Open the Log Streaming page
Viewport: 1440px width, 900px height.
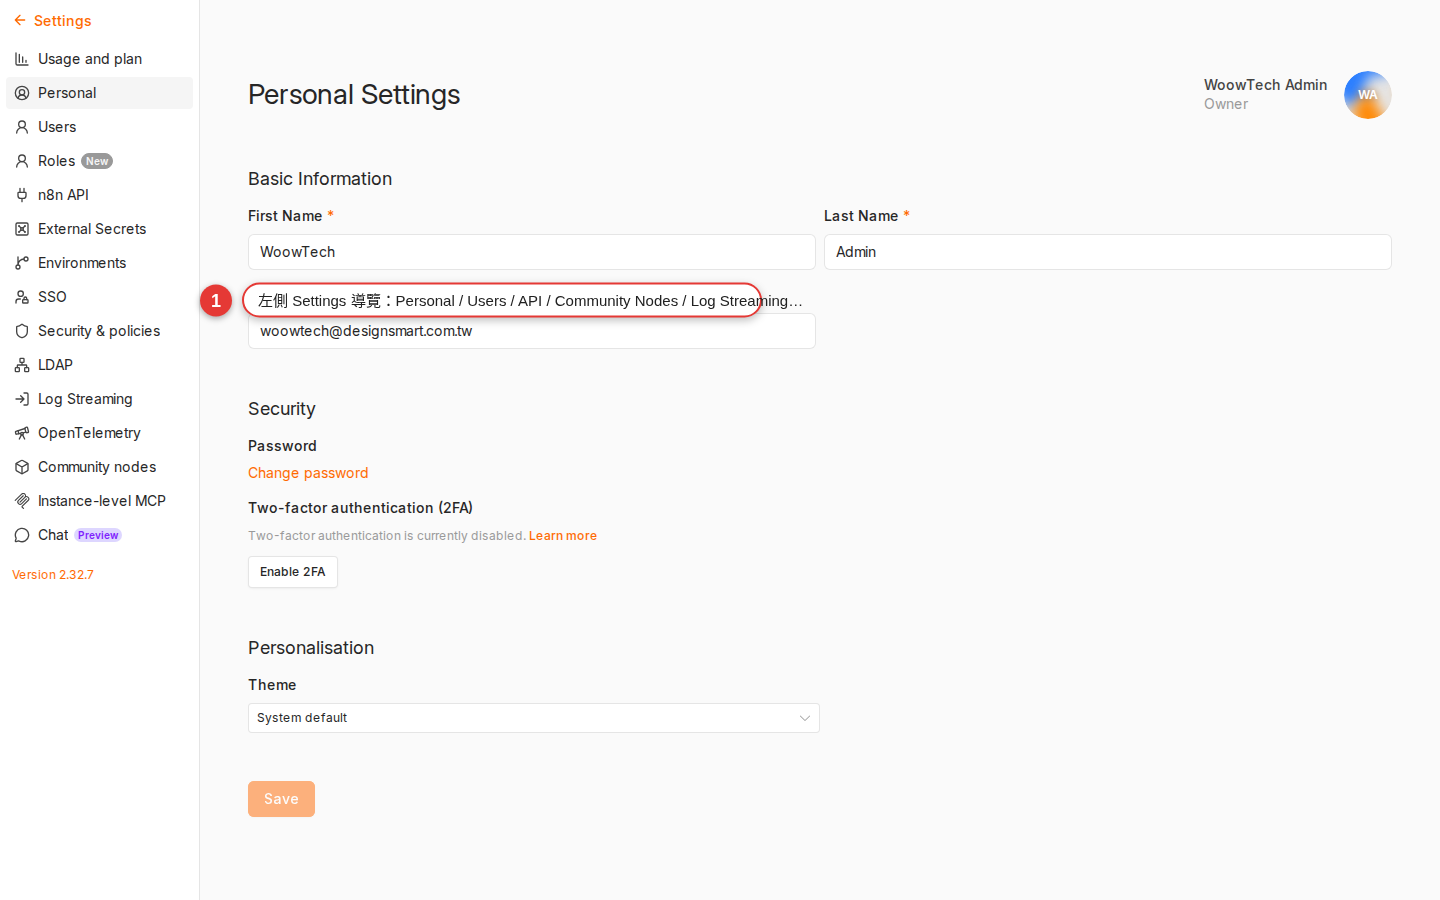point(99,399)
